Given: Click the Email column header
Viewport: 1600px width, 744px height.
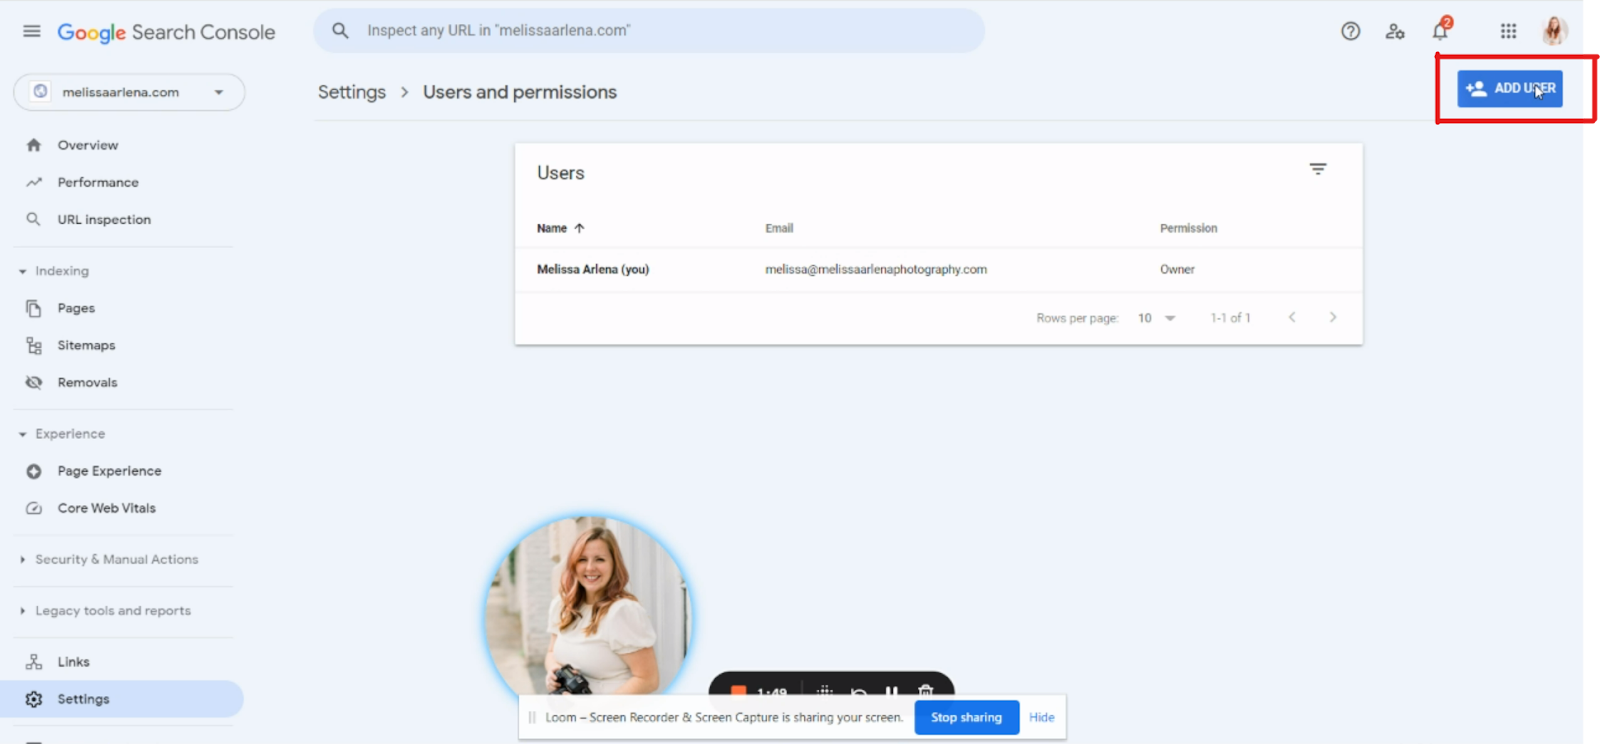Looking at the screenshot, I should (x=779, y=228).
